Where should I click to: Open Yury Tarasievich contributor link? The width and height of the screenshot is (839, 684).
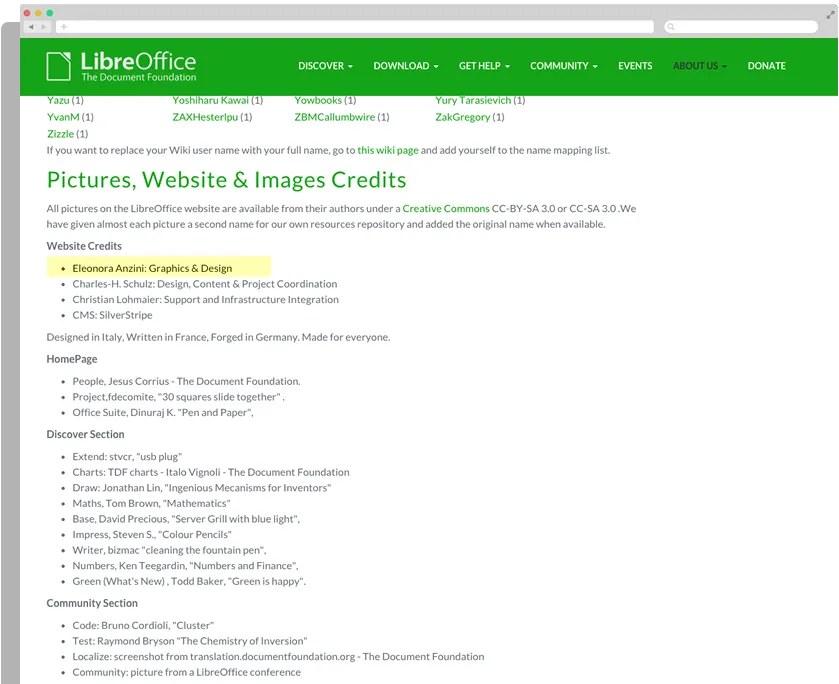coord(473,101)
